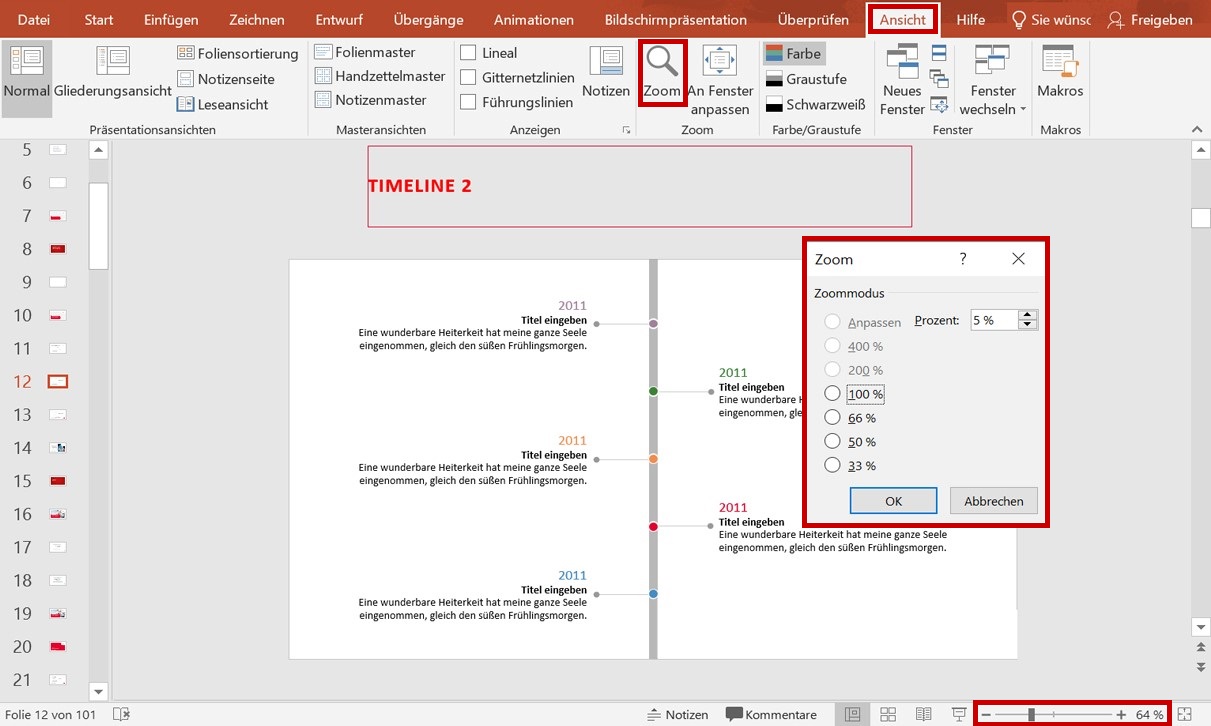
Task: Click zoom in plus button
Action: [1121, 714]
